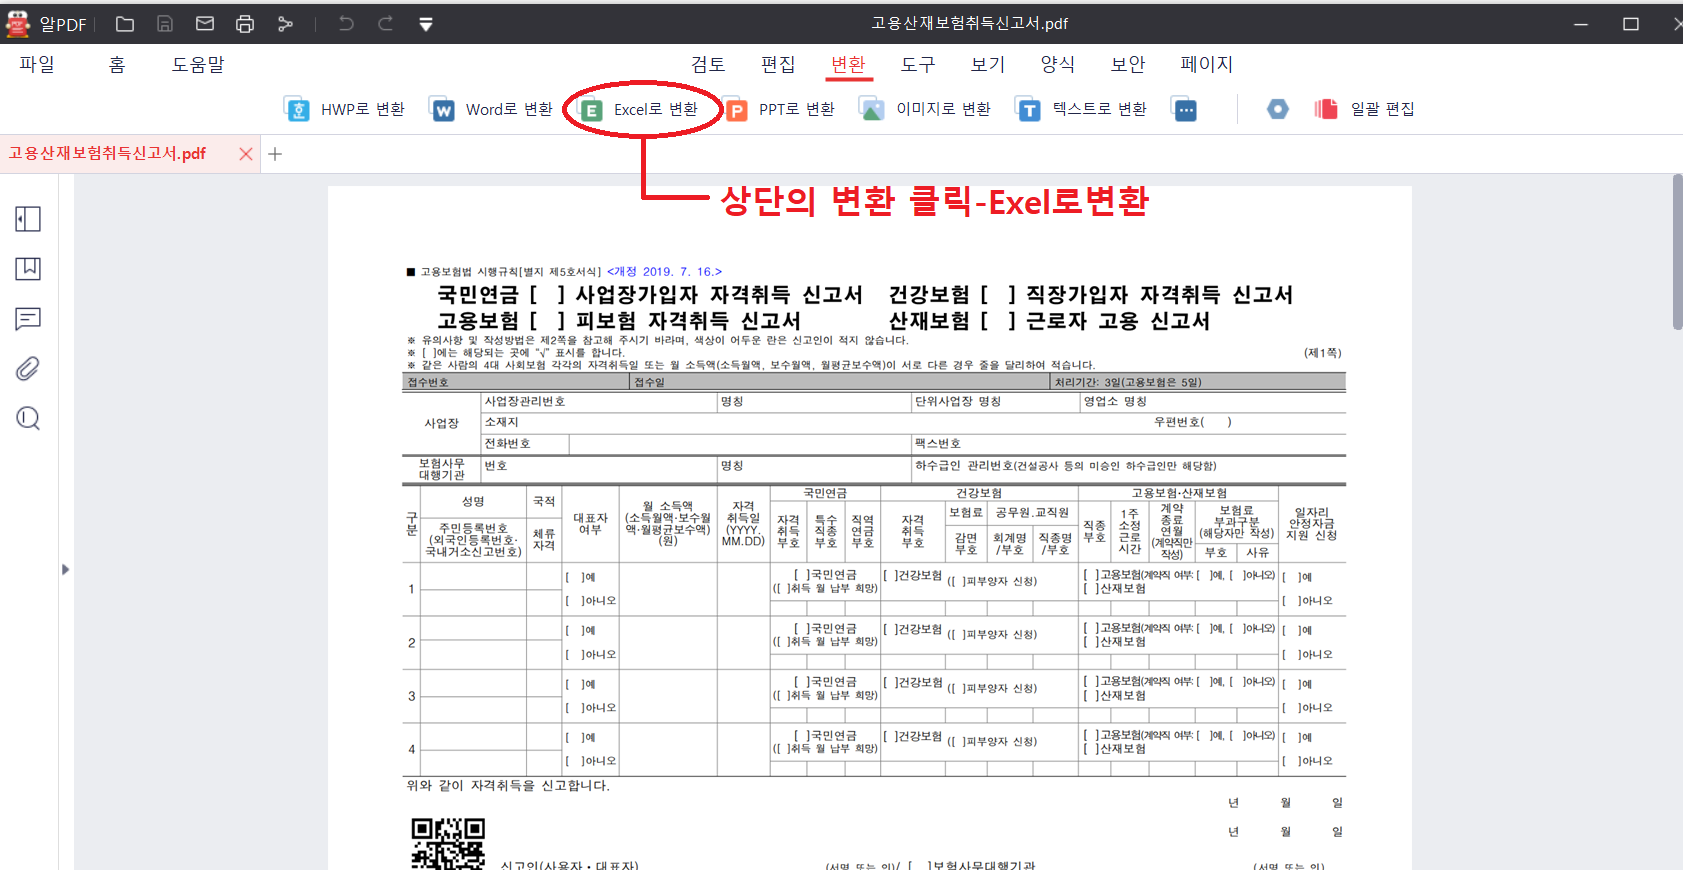Minimize the AlPDF window

tap(1581, 24)
